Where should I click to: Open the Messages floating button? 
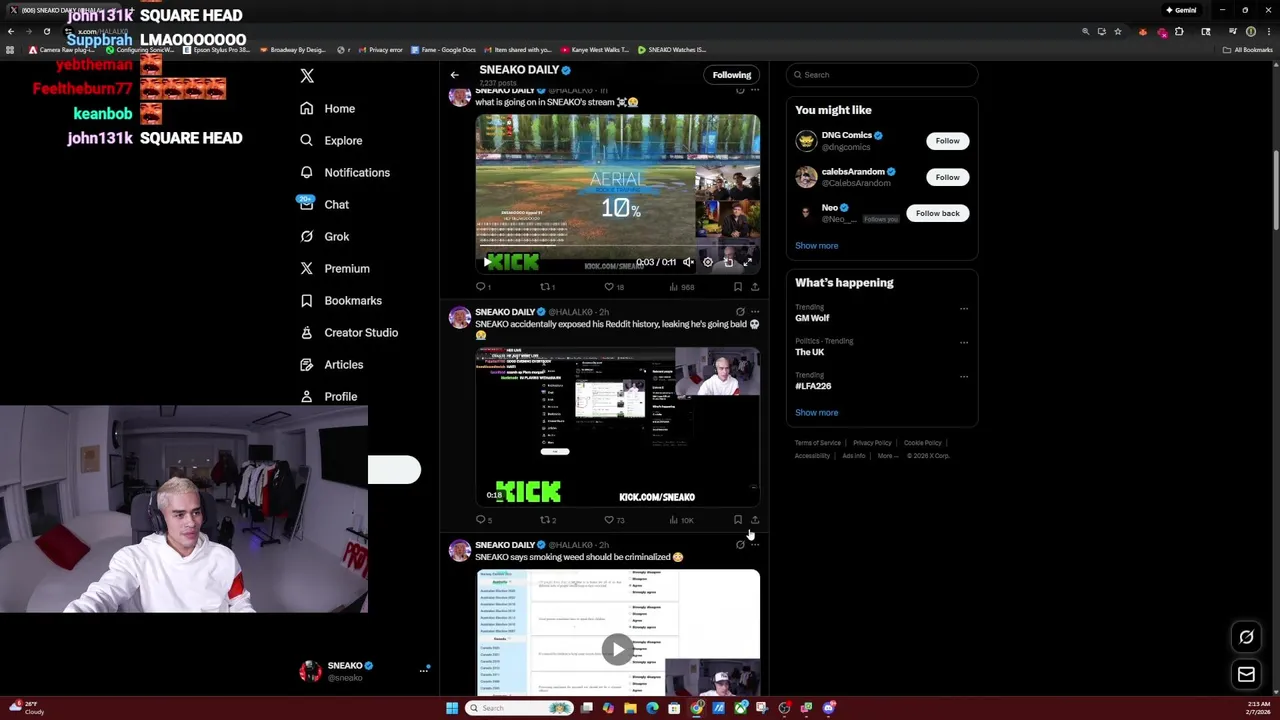tap(1246, 675)
